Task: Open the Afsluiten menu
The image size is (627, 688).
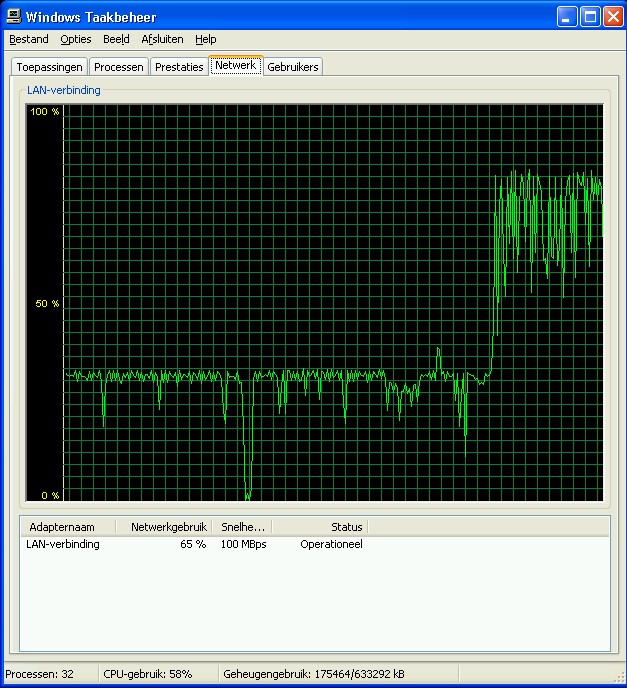Action: click(x=162, y=39)
